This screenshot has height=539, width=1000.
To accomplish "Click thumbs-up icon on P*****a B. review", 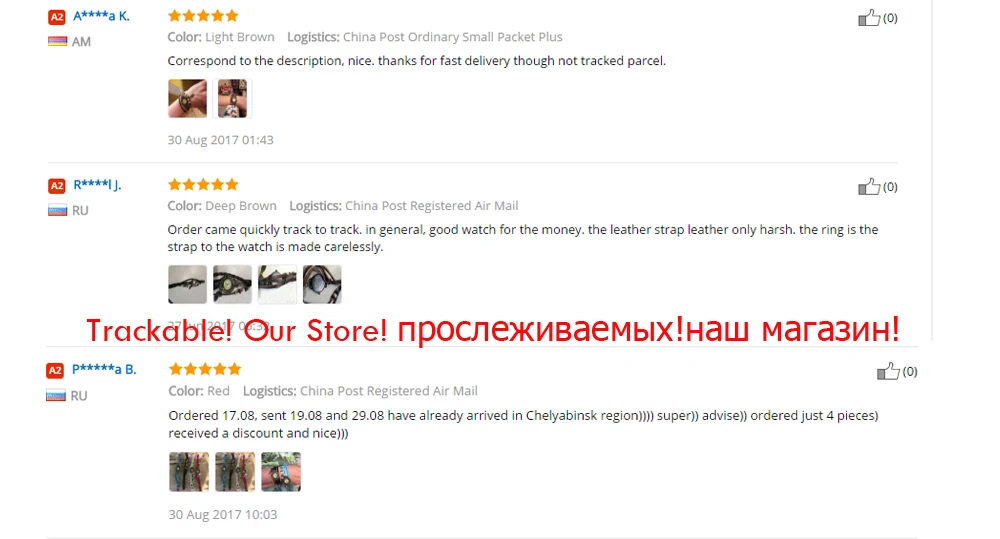I will coord(888,371).
